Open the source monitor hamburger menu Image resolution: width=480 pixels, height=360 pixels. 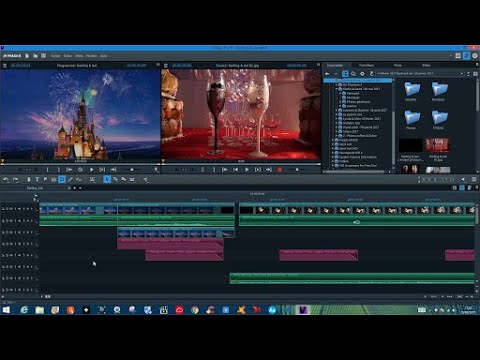coord(165,66)
